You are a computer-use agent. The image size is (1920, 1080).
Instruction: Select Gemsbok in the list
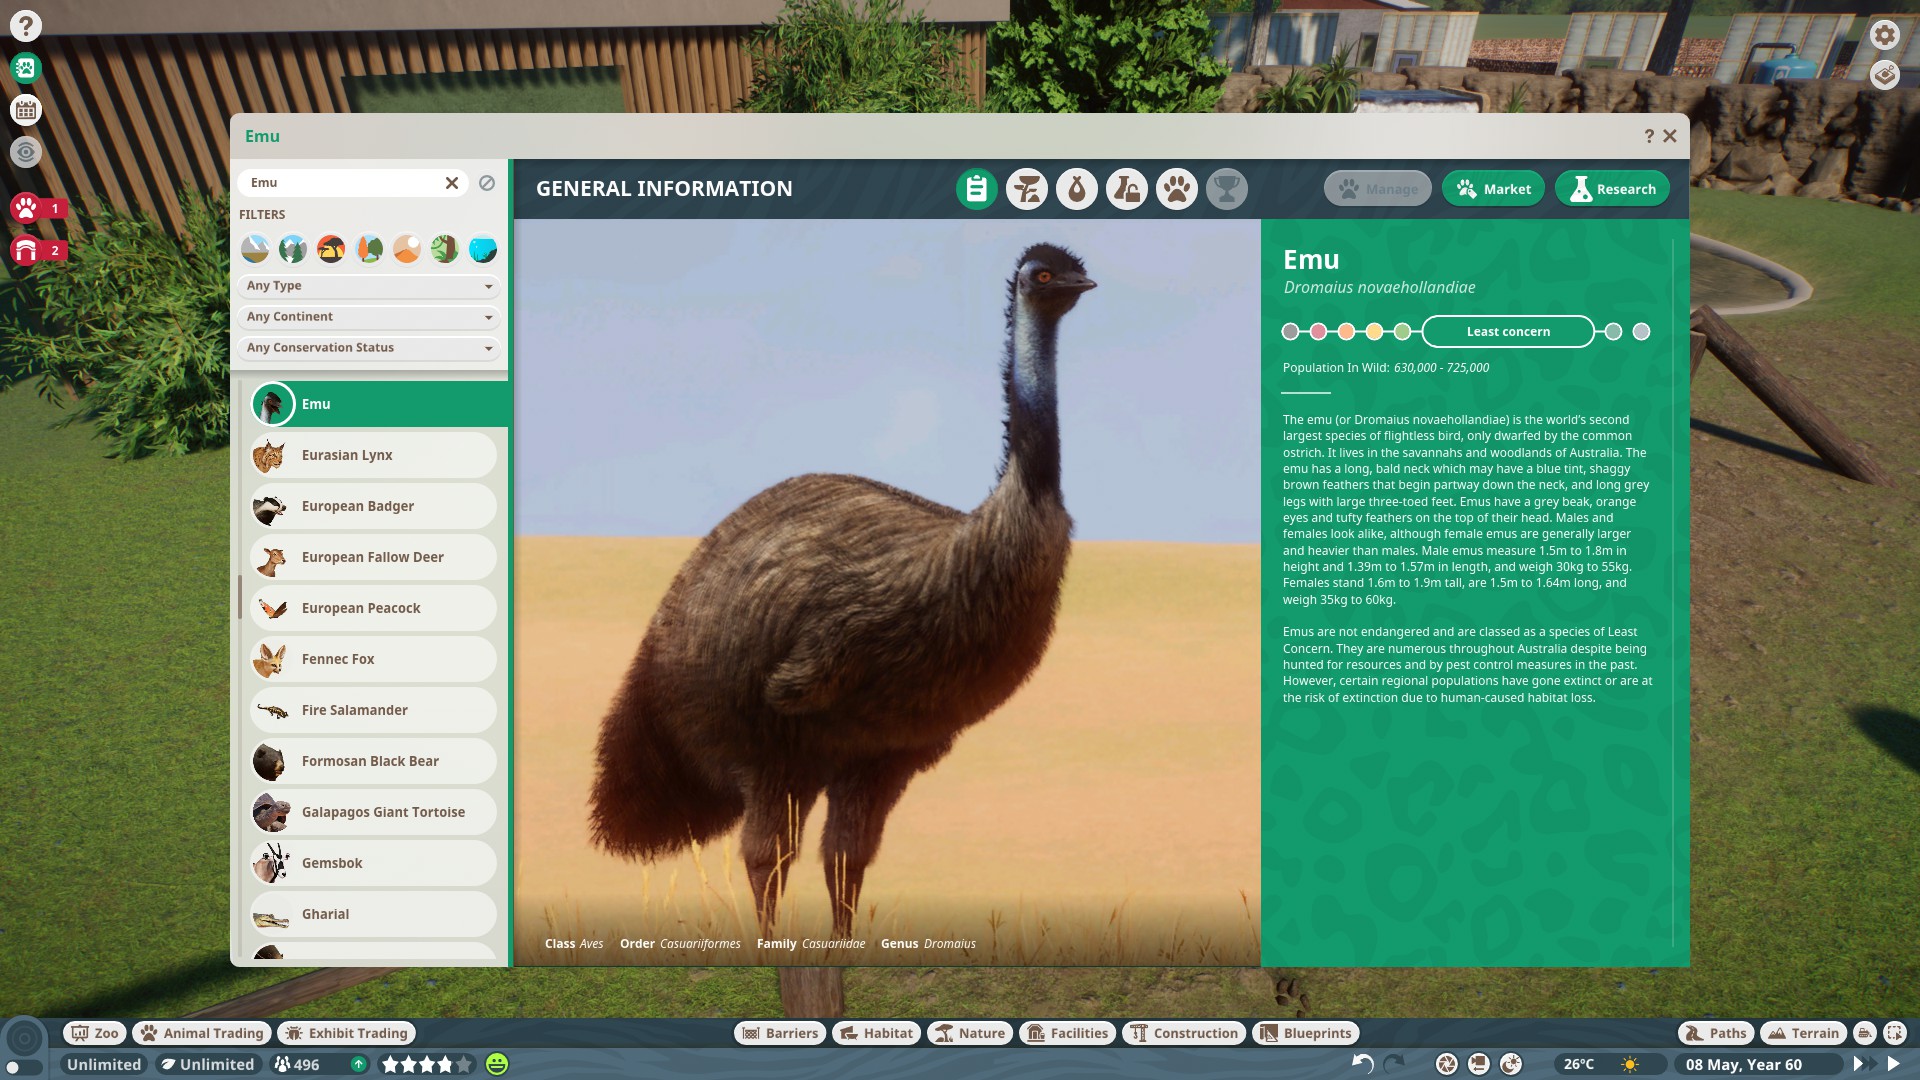373,863
